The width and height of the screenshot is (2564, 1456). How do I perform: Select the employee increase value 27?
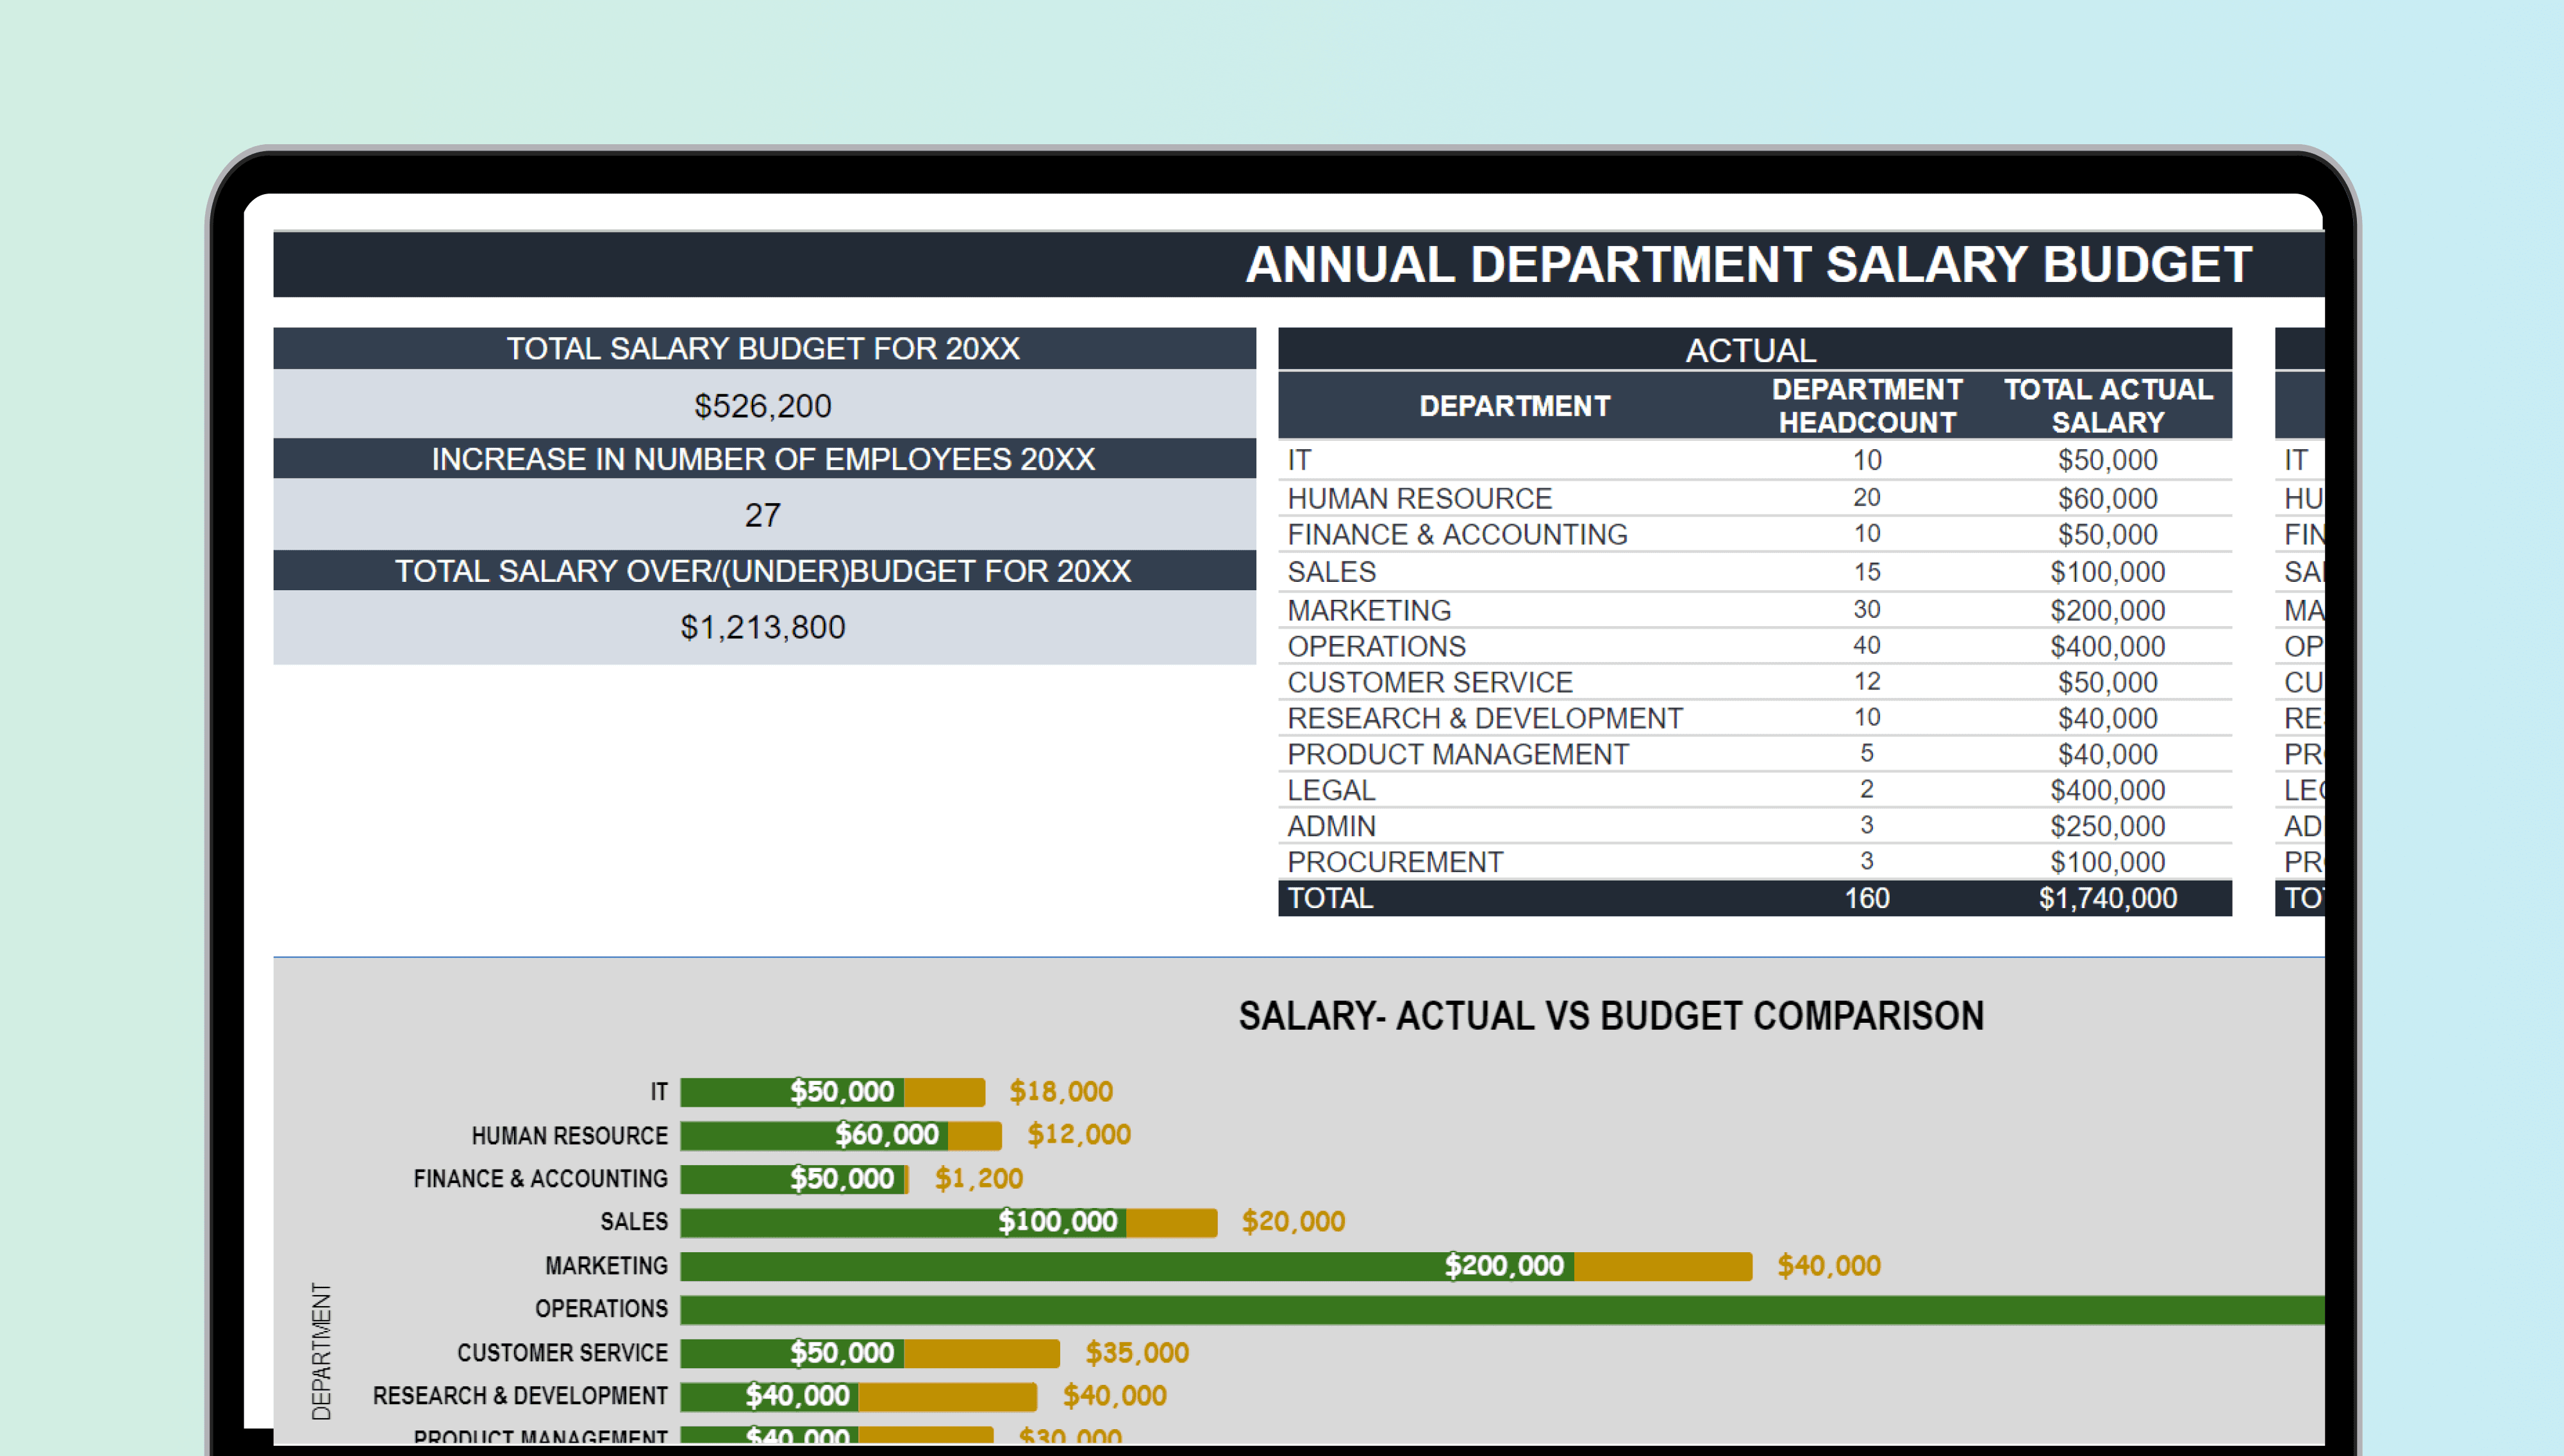764,515
